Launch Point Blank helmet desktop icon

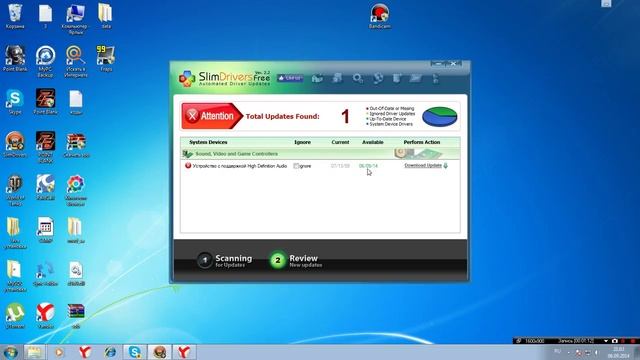tap(15, 58)
